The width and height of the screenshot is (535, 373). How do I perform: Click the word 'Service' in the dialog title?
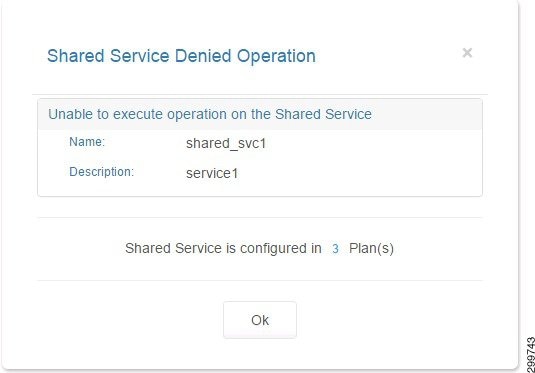(140, 56)
